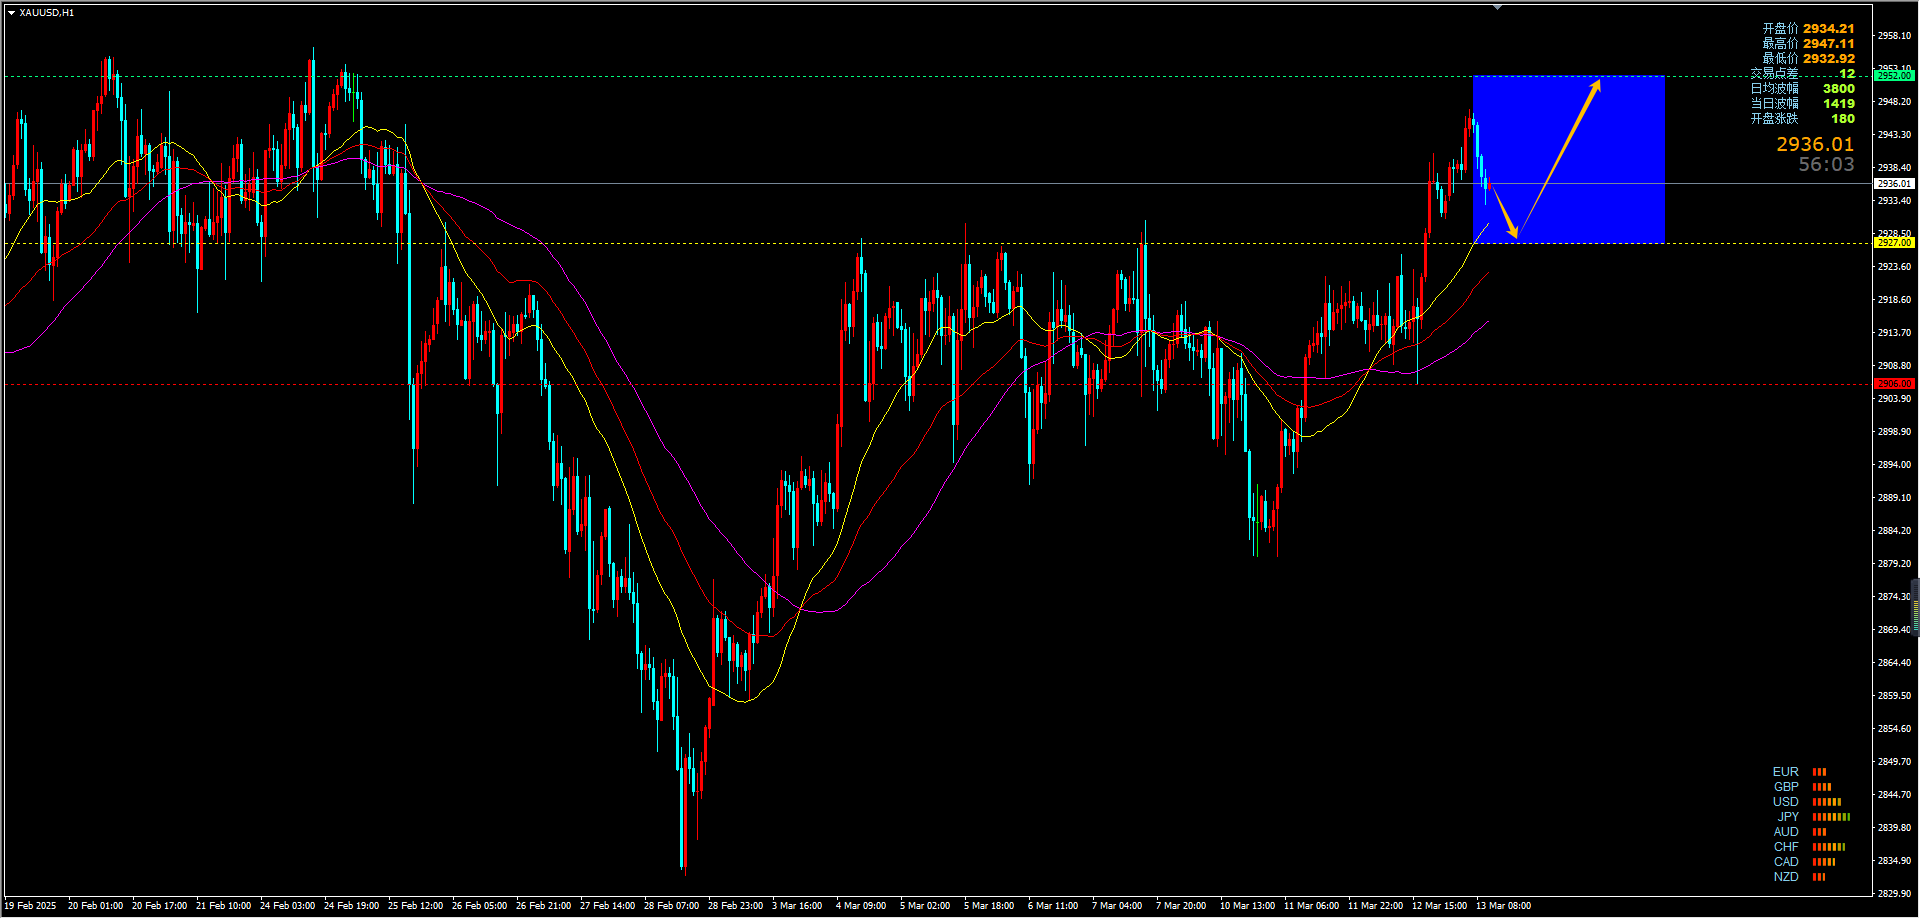1920x919 pixels.
Task: Click the 开盘涨跌 value 180
Action: coord(1842,119)
